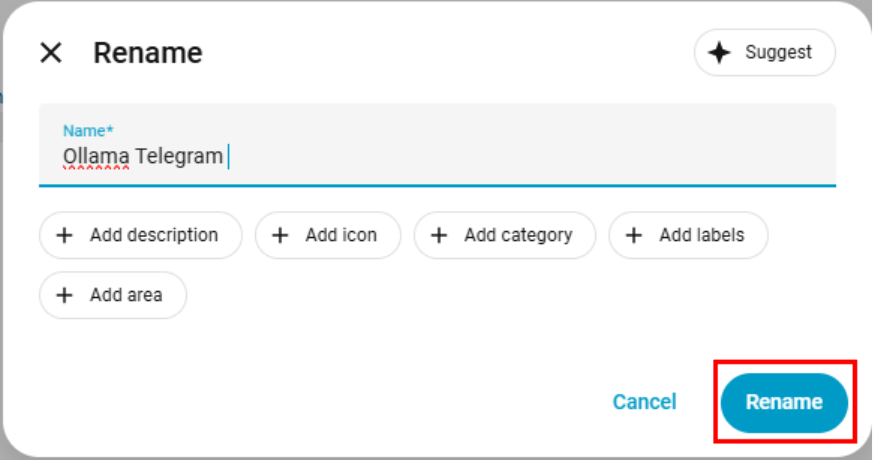Image resolution: width=873 pixels, height=460 pixels.
Task: Select the Add description chip text
Action: click(153, 236)
